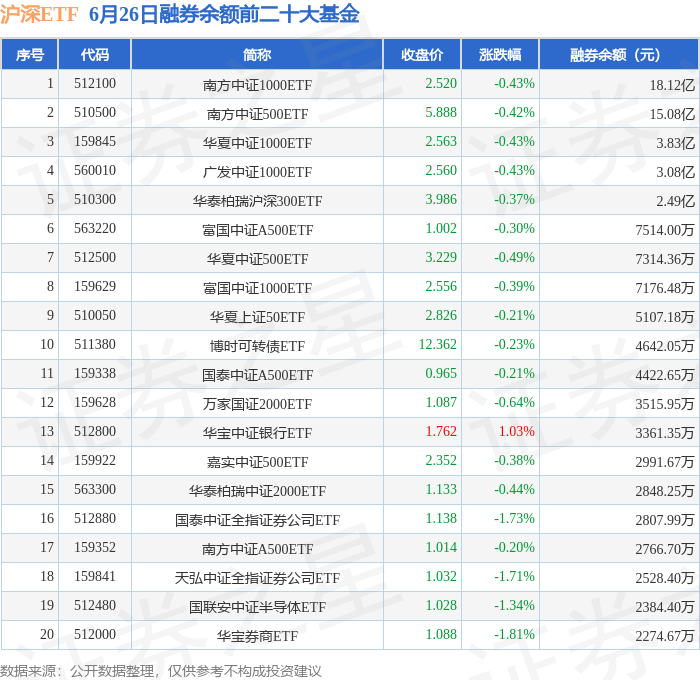
Task: Select 华泰柏瑞沪深300ETF row name
Action: (x=257, y=201)
